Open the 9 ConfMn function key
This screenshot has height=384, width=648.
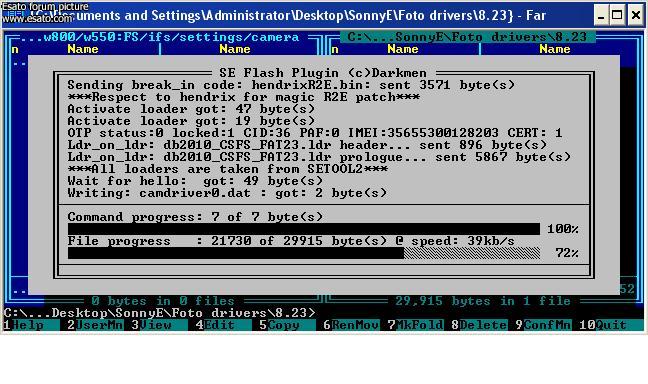pyautogui.click(x=543, y=325)
